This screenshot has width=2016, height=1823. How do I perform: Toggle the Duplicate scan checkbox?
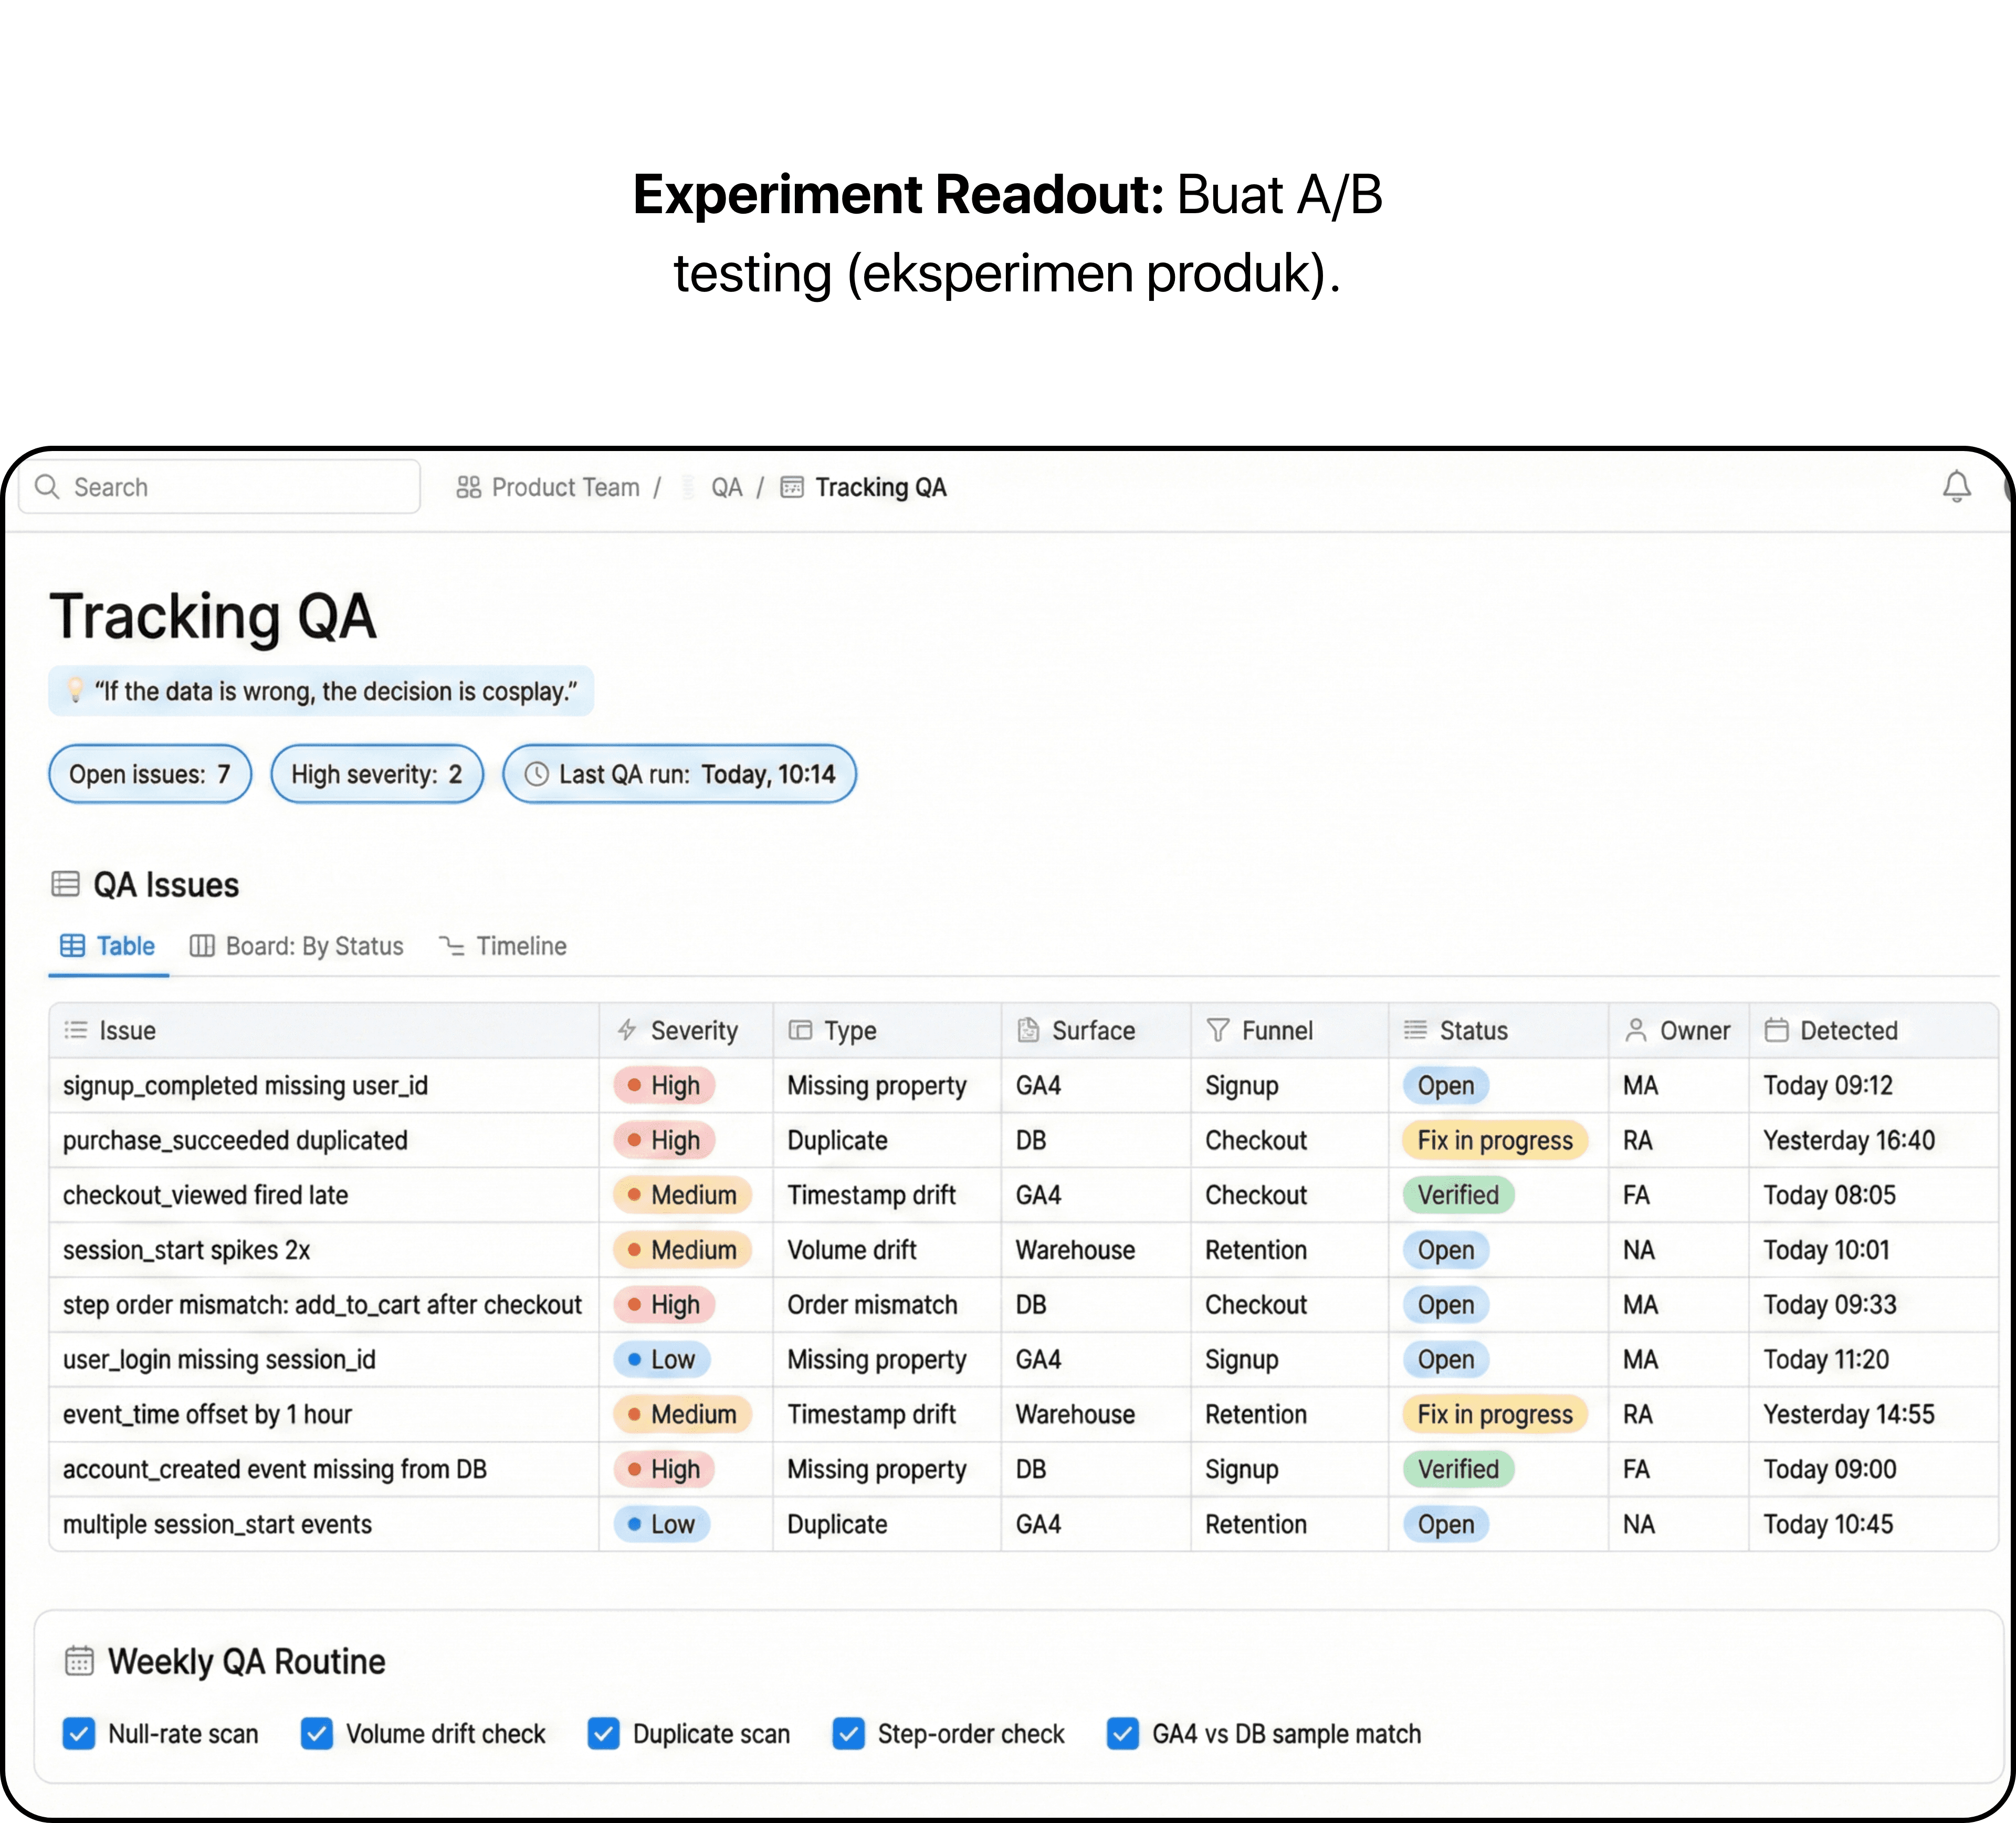click(x=603, y=1733)
